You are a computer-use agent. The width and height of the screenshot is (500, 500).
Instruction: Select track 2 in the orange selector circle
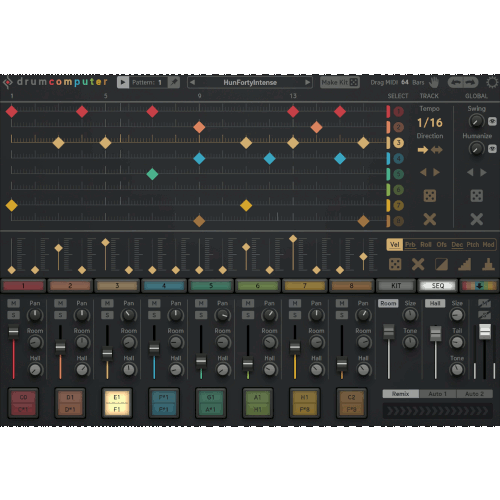pos(398,127)
